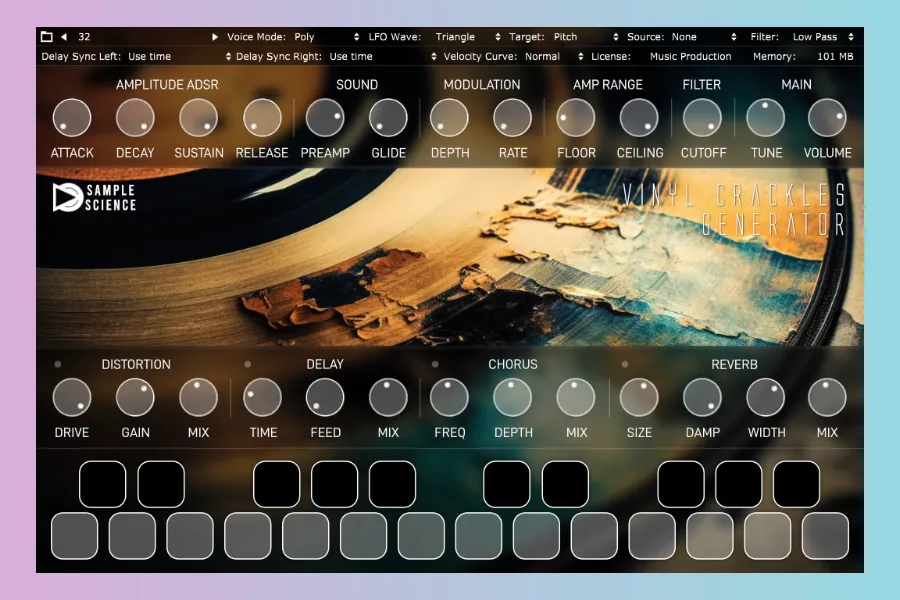Image resolution: width=900 pixels, height=600 pixels.
Task: Click the filter CUTOFF knob
Action: [703, 118]
